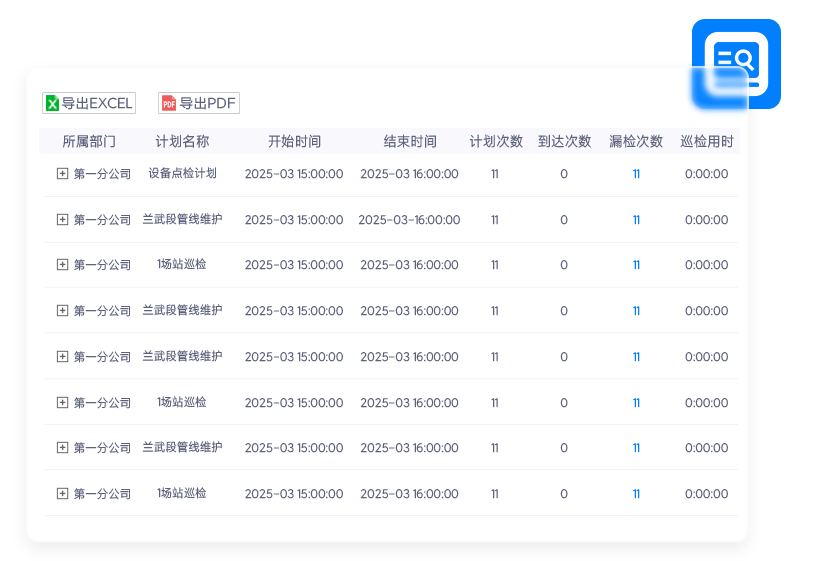The width and height of the screenshot is (816, 561).
Task: Sort by 所属部门 column header
Action: [89, 142]
